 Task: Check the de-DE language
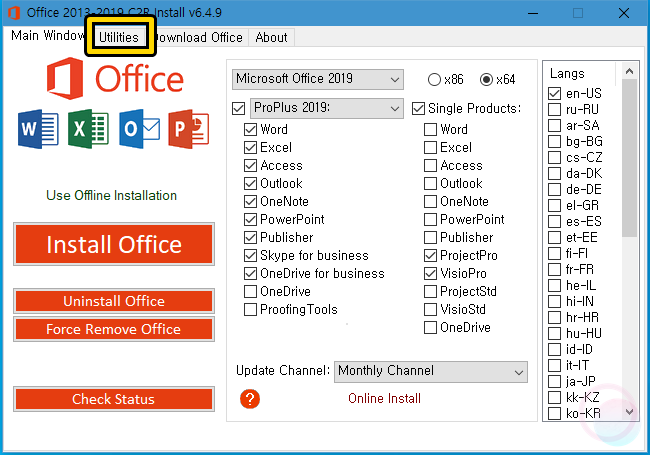(x=555, y=189)
